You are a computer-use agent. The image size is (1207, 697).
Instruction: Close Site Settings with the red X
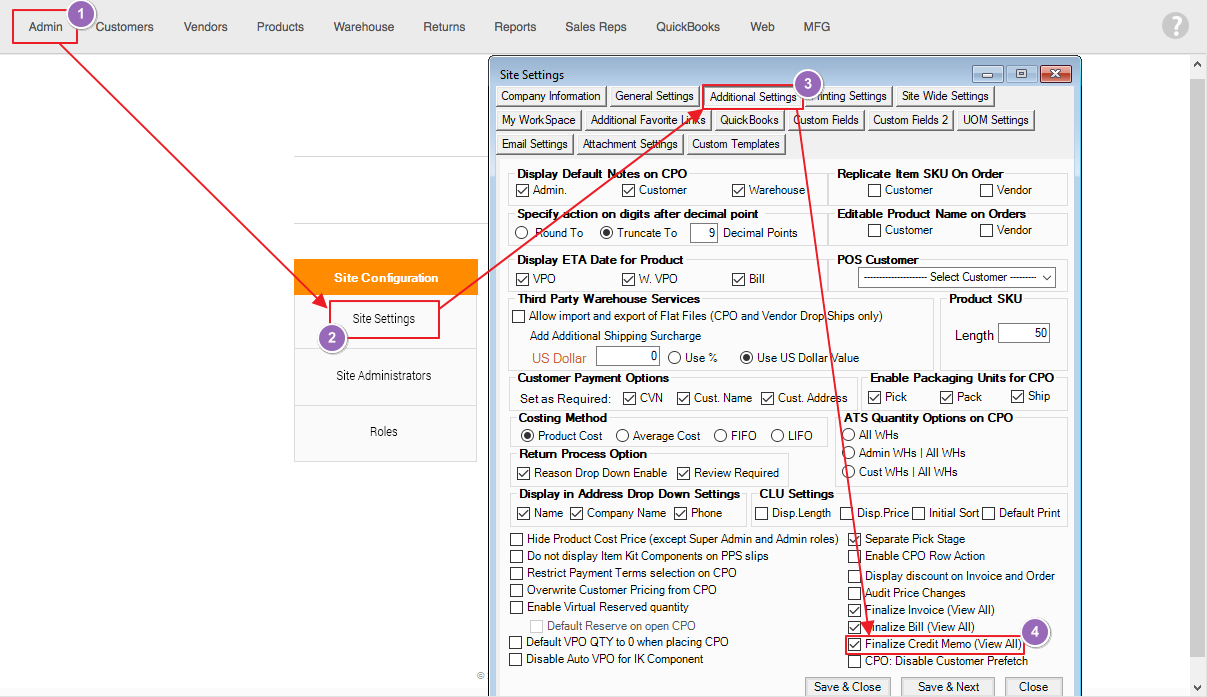1054,74
